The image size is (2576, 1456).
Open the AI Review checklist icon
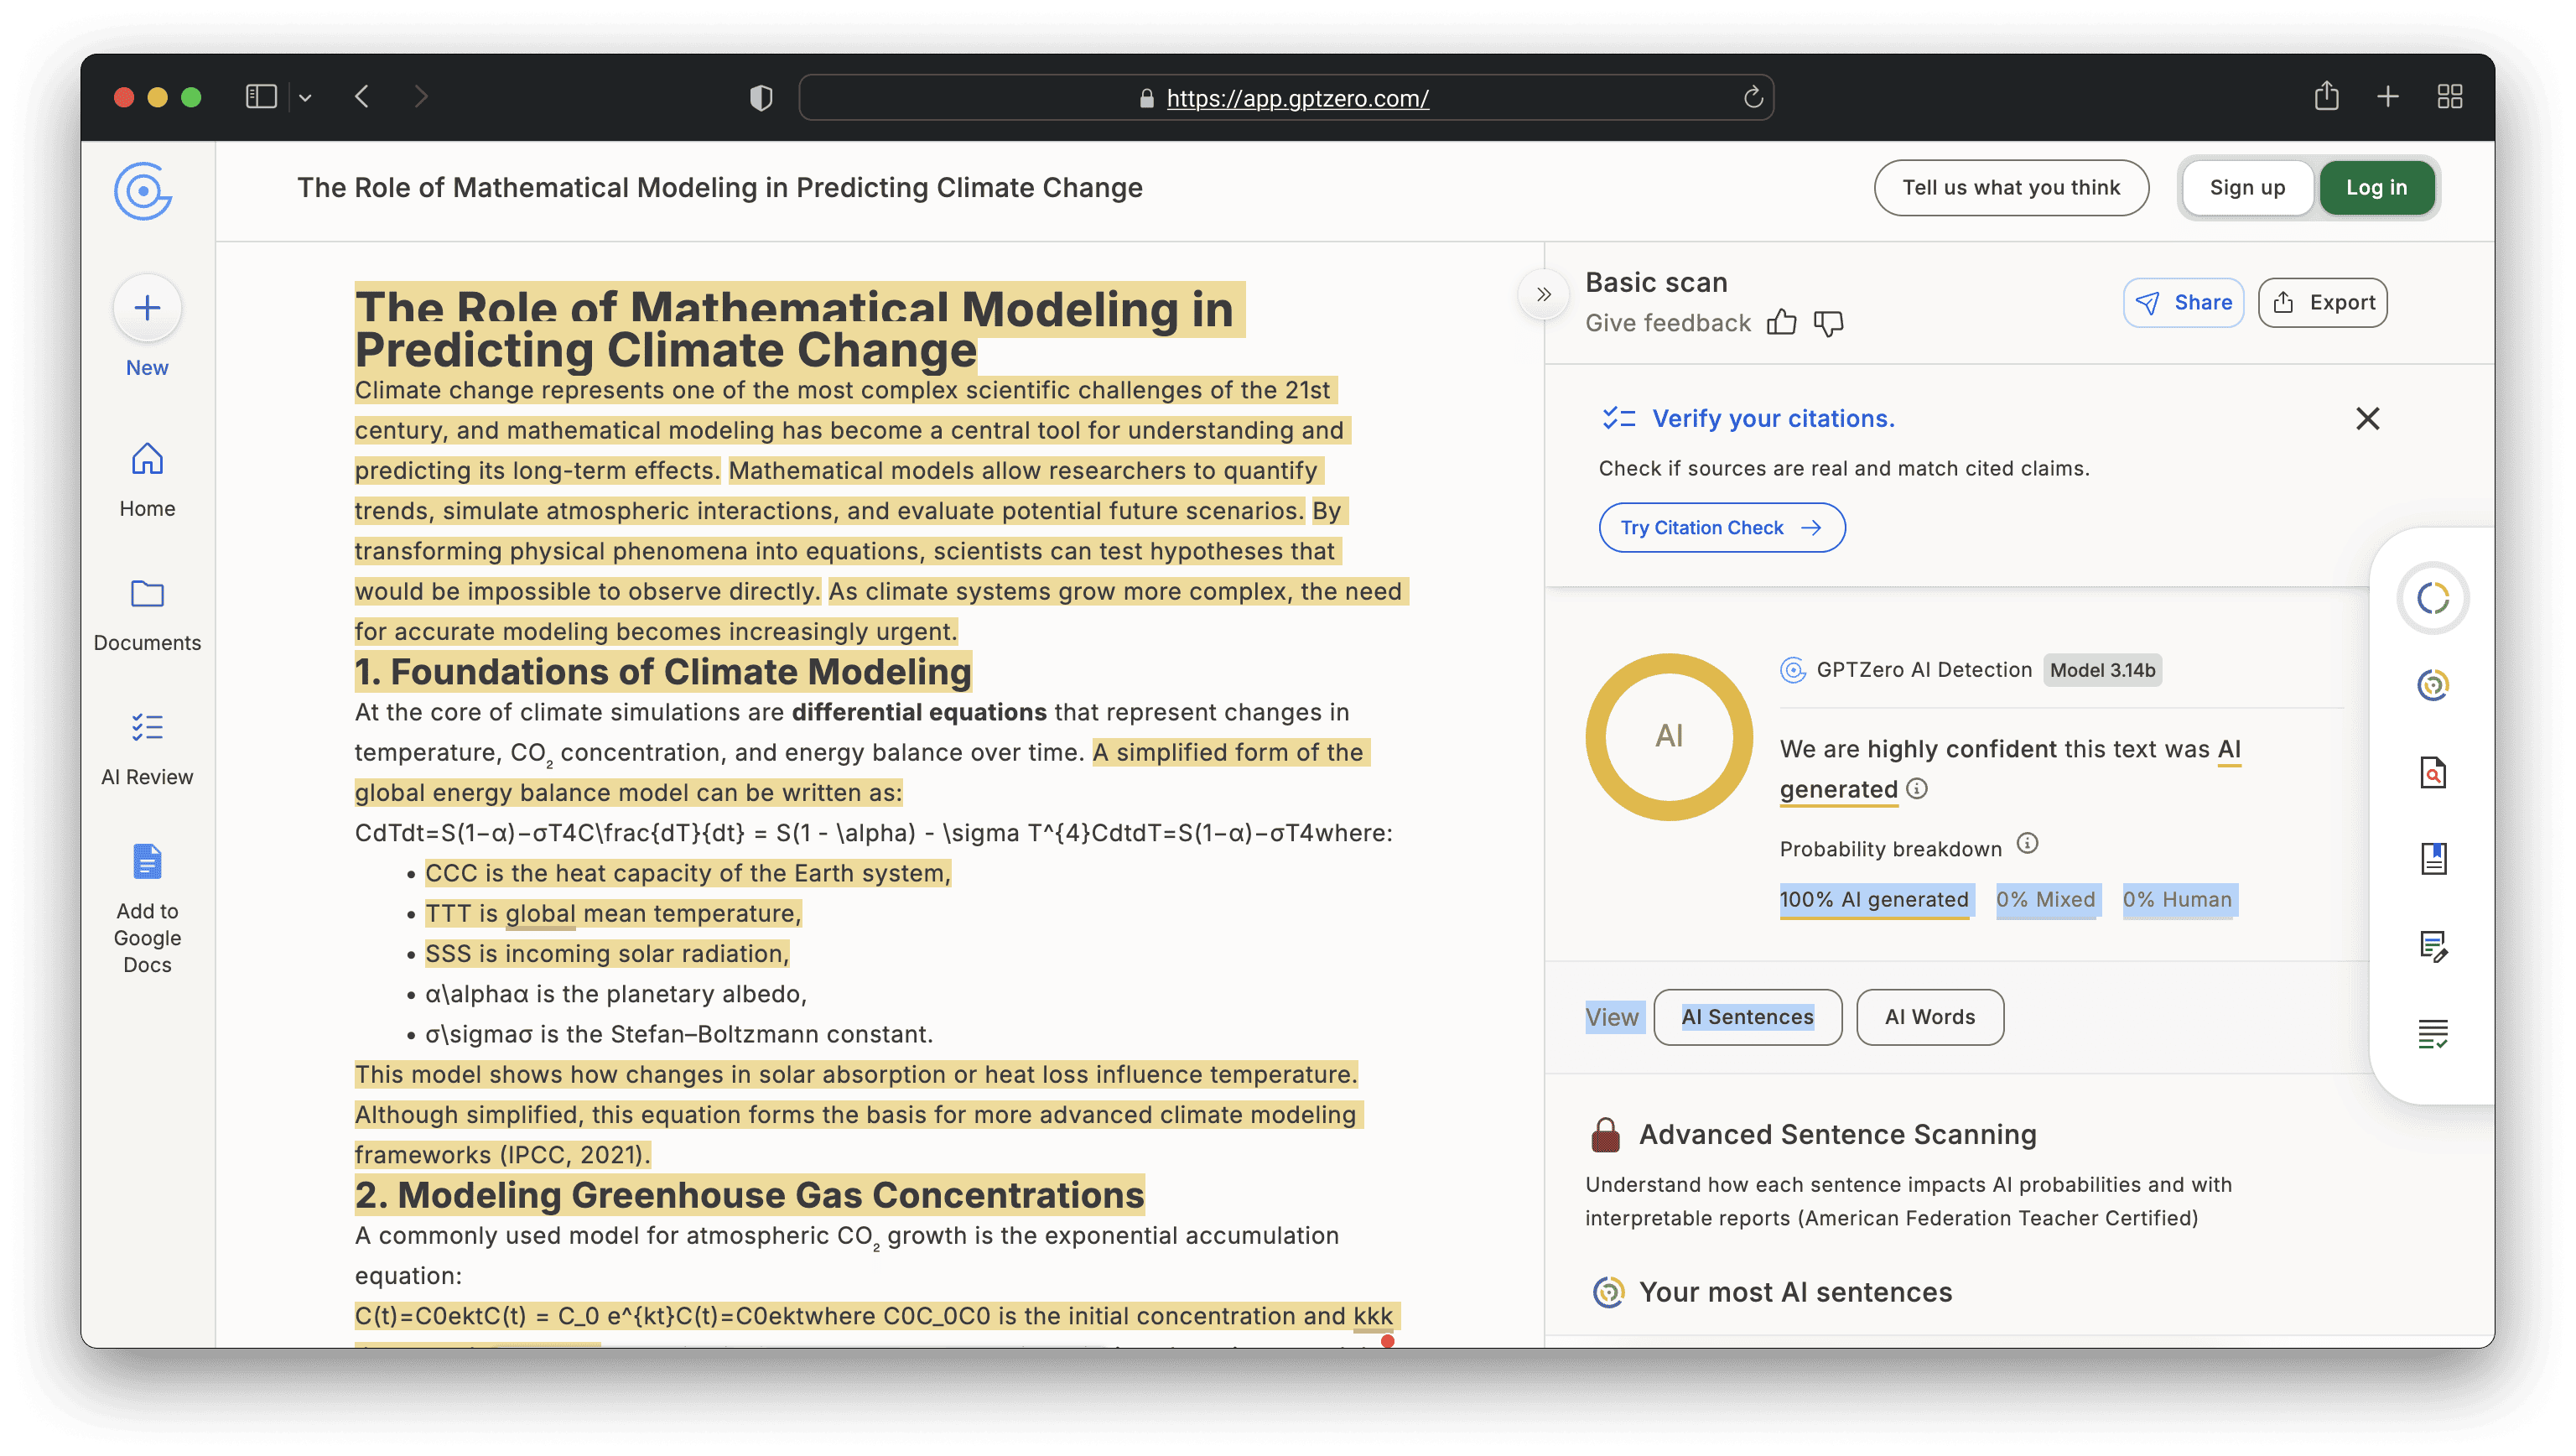coord(147,727)
